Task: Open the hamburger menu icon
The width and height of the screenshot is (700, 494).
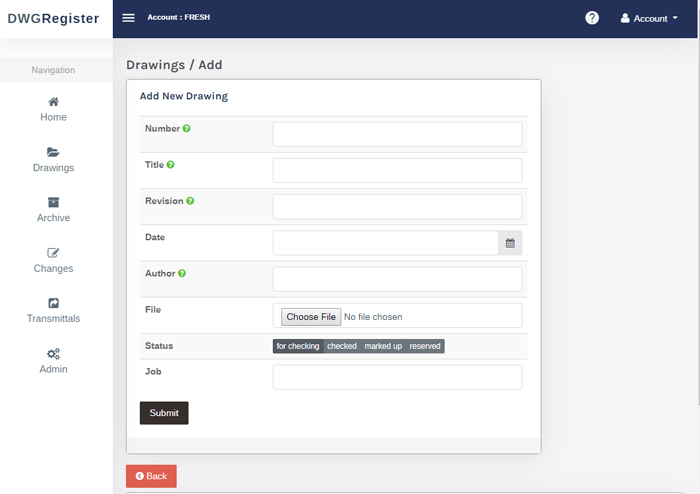Action: tap(129, 18)
